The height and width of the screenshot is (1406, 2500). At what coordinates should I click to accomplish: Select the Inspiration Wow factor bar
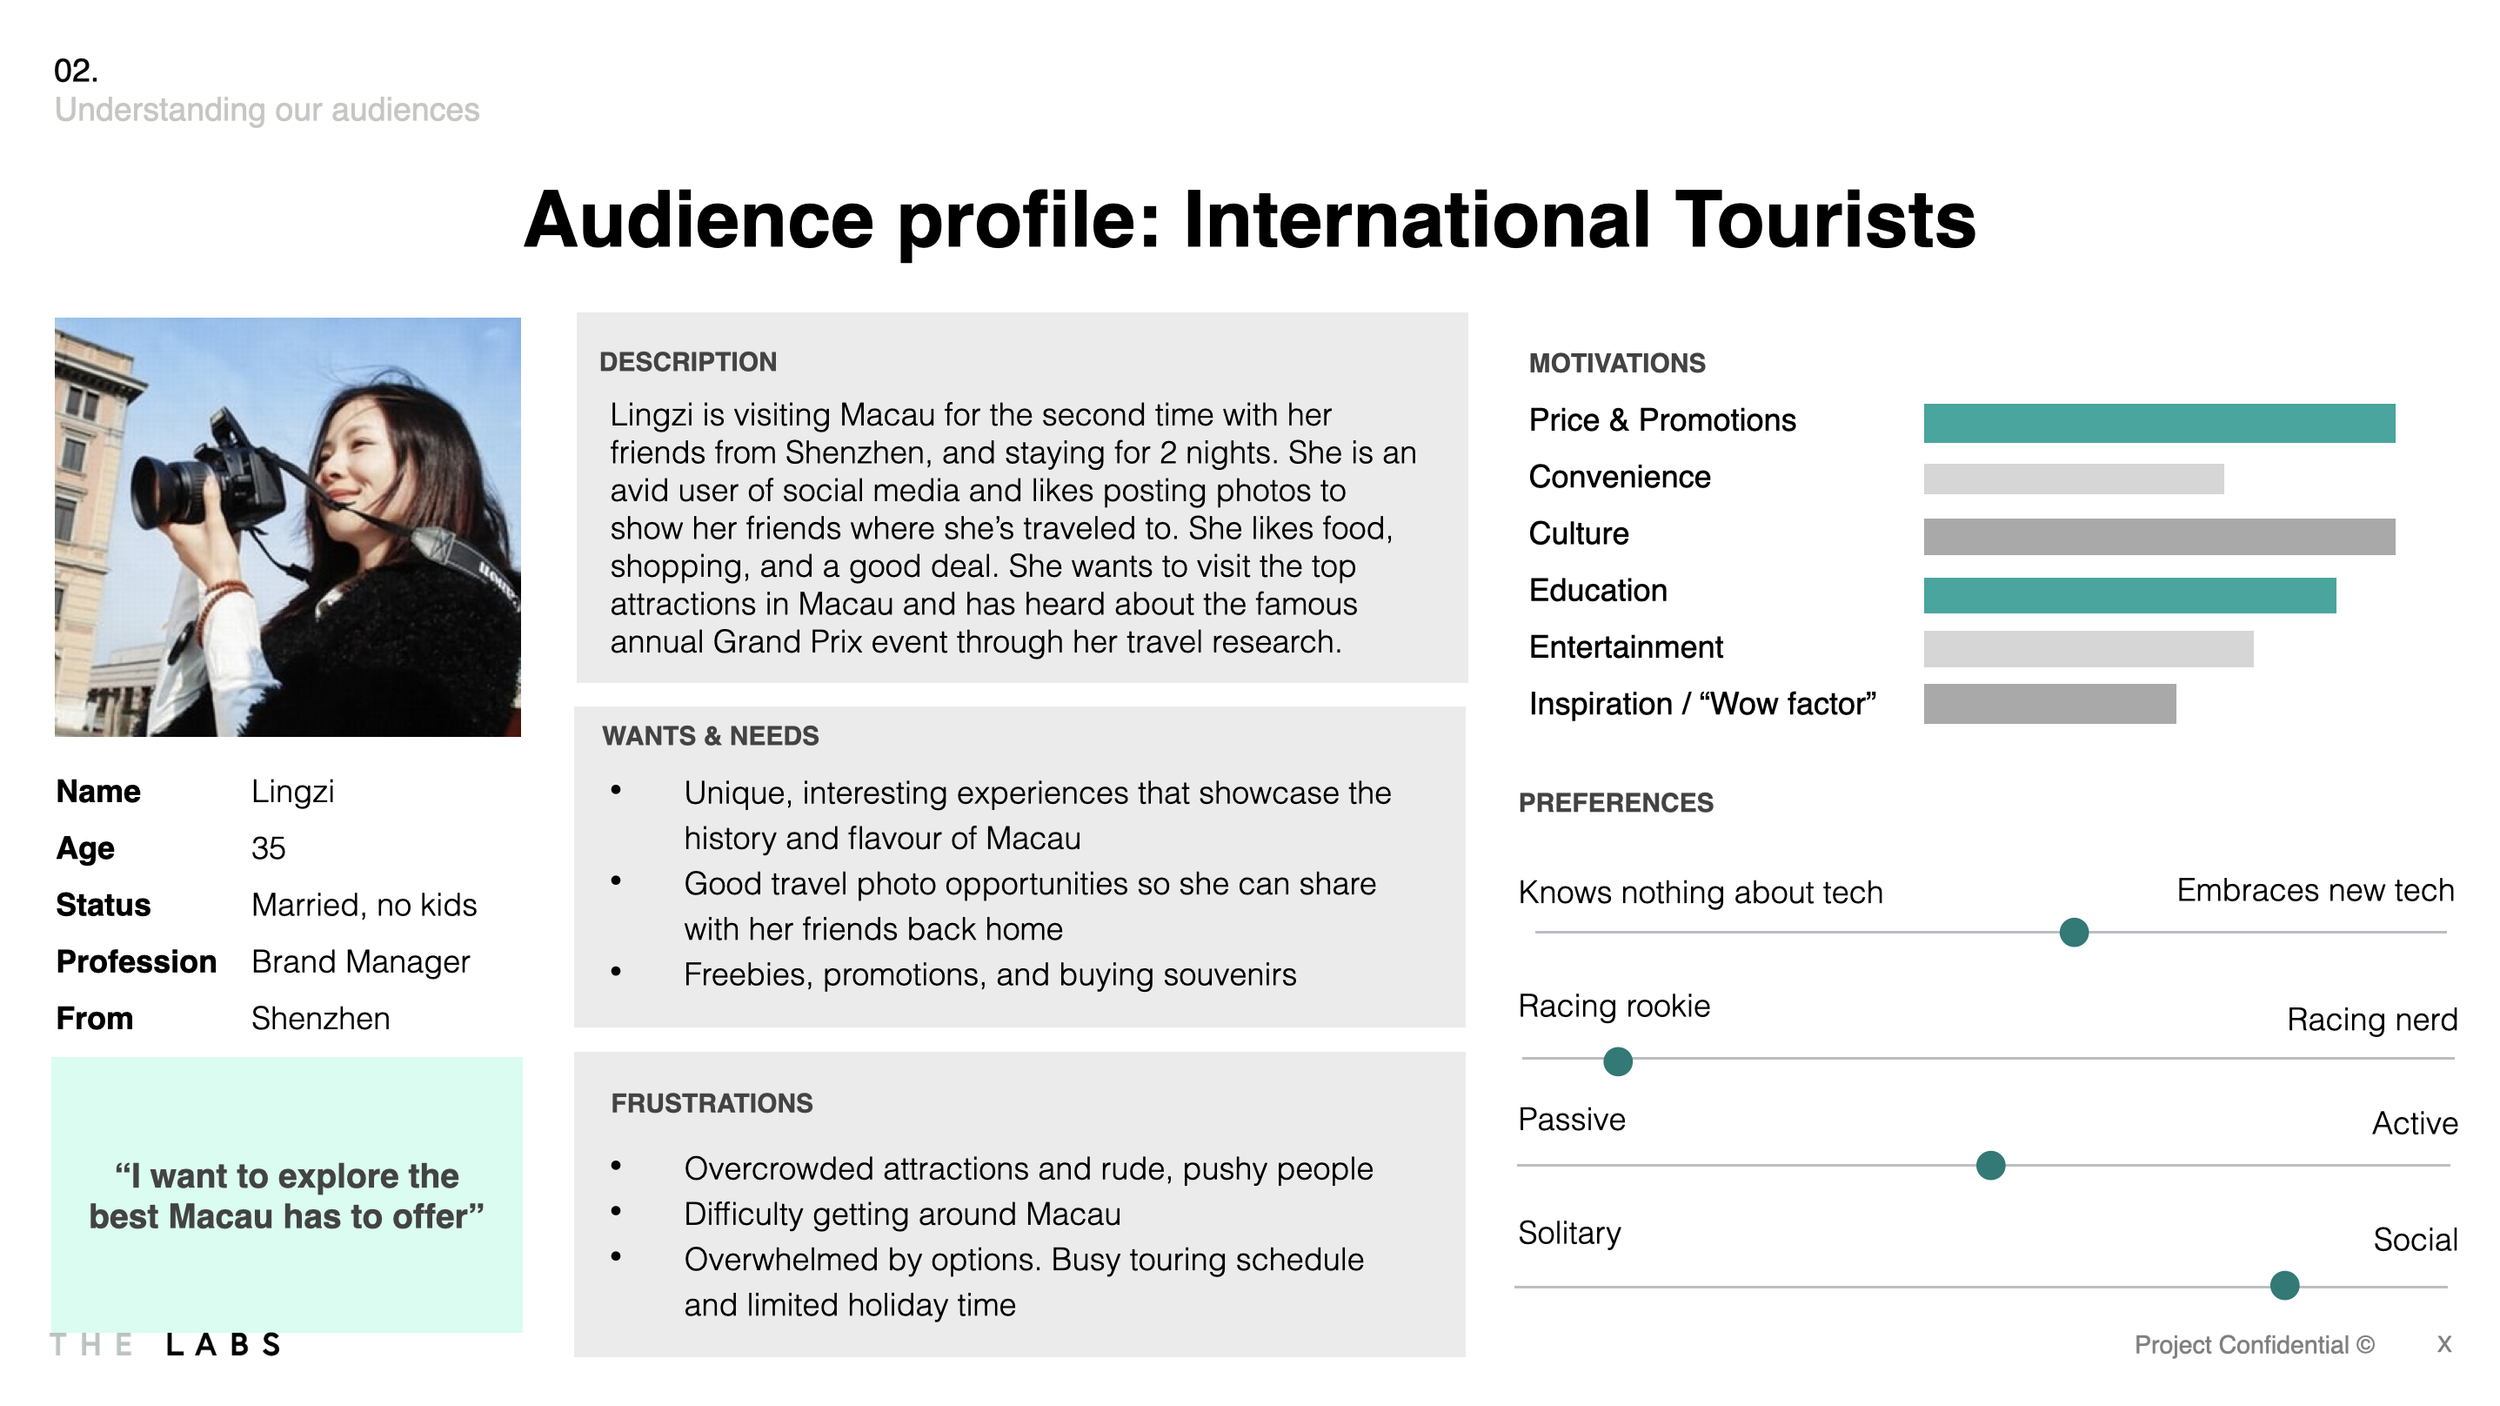click(2048, 704)
